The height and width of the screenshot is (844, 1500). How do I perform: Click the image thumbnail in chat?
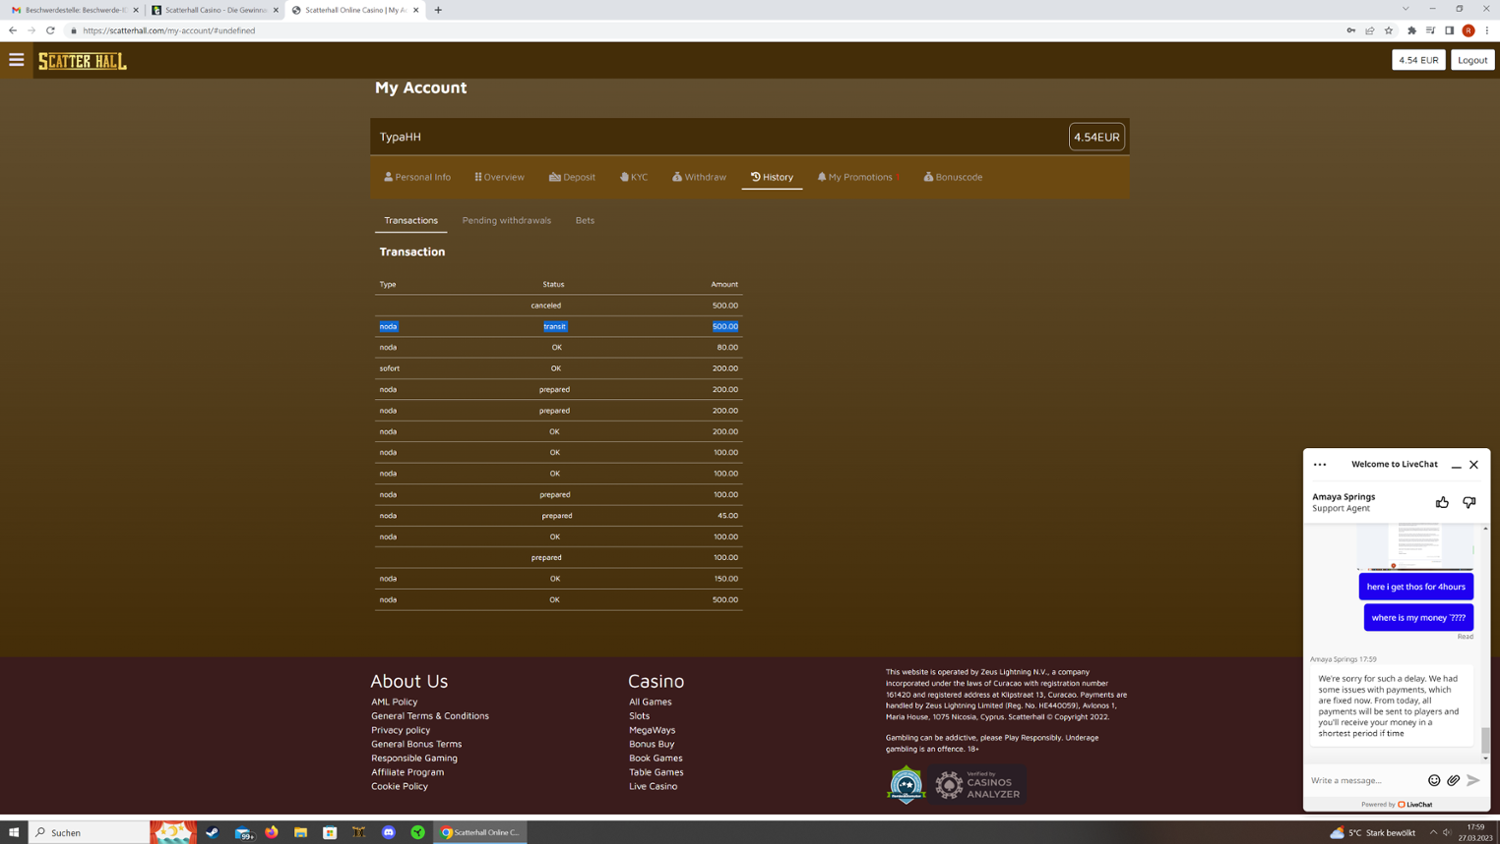click(1415, 547)
